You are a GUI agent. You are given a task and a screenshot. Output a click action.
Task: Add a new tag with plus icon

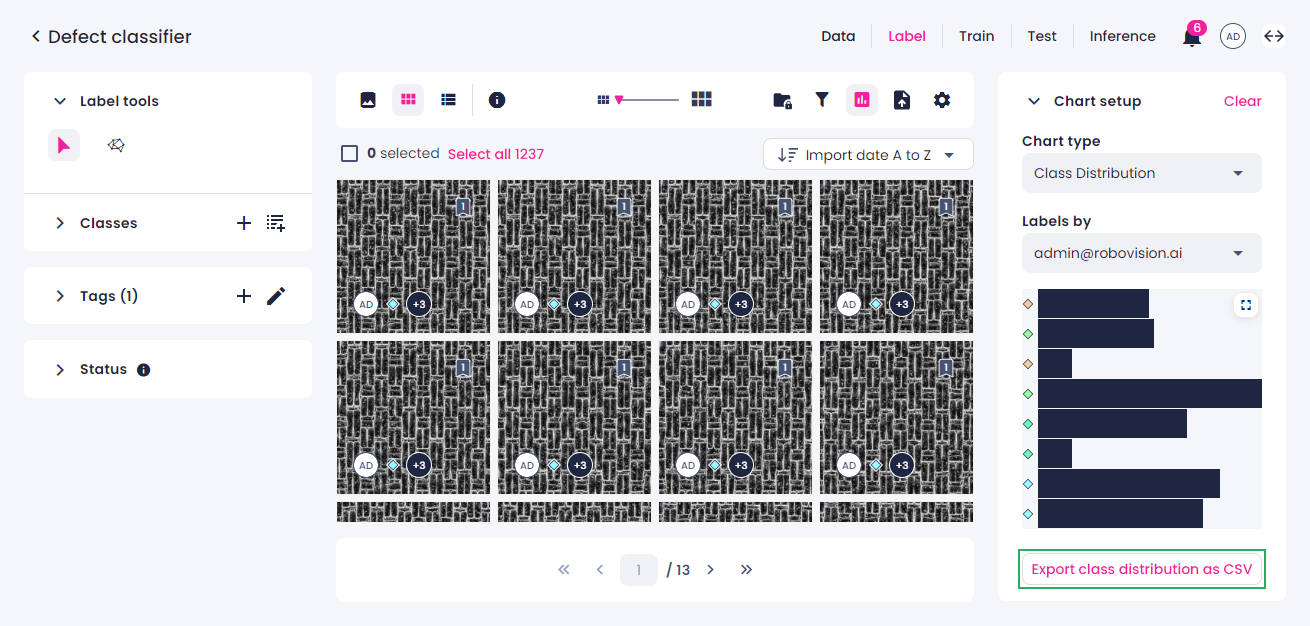pos(244,296)
